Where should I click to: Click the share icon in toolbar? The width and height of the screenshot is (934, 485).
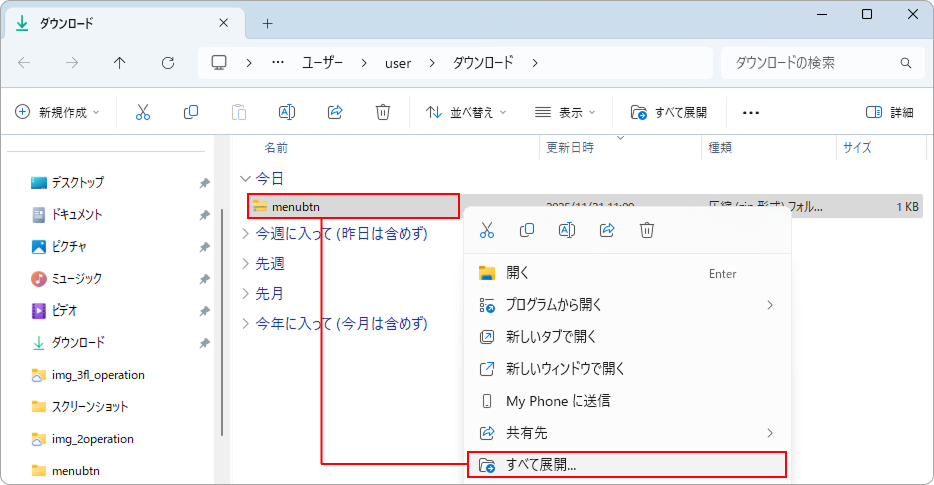click(335, 112)
